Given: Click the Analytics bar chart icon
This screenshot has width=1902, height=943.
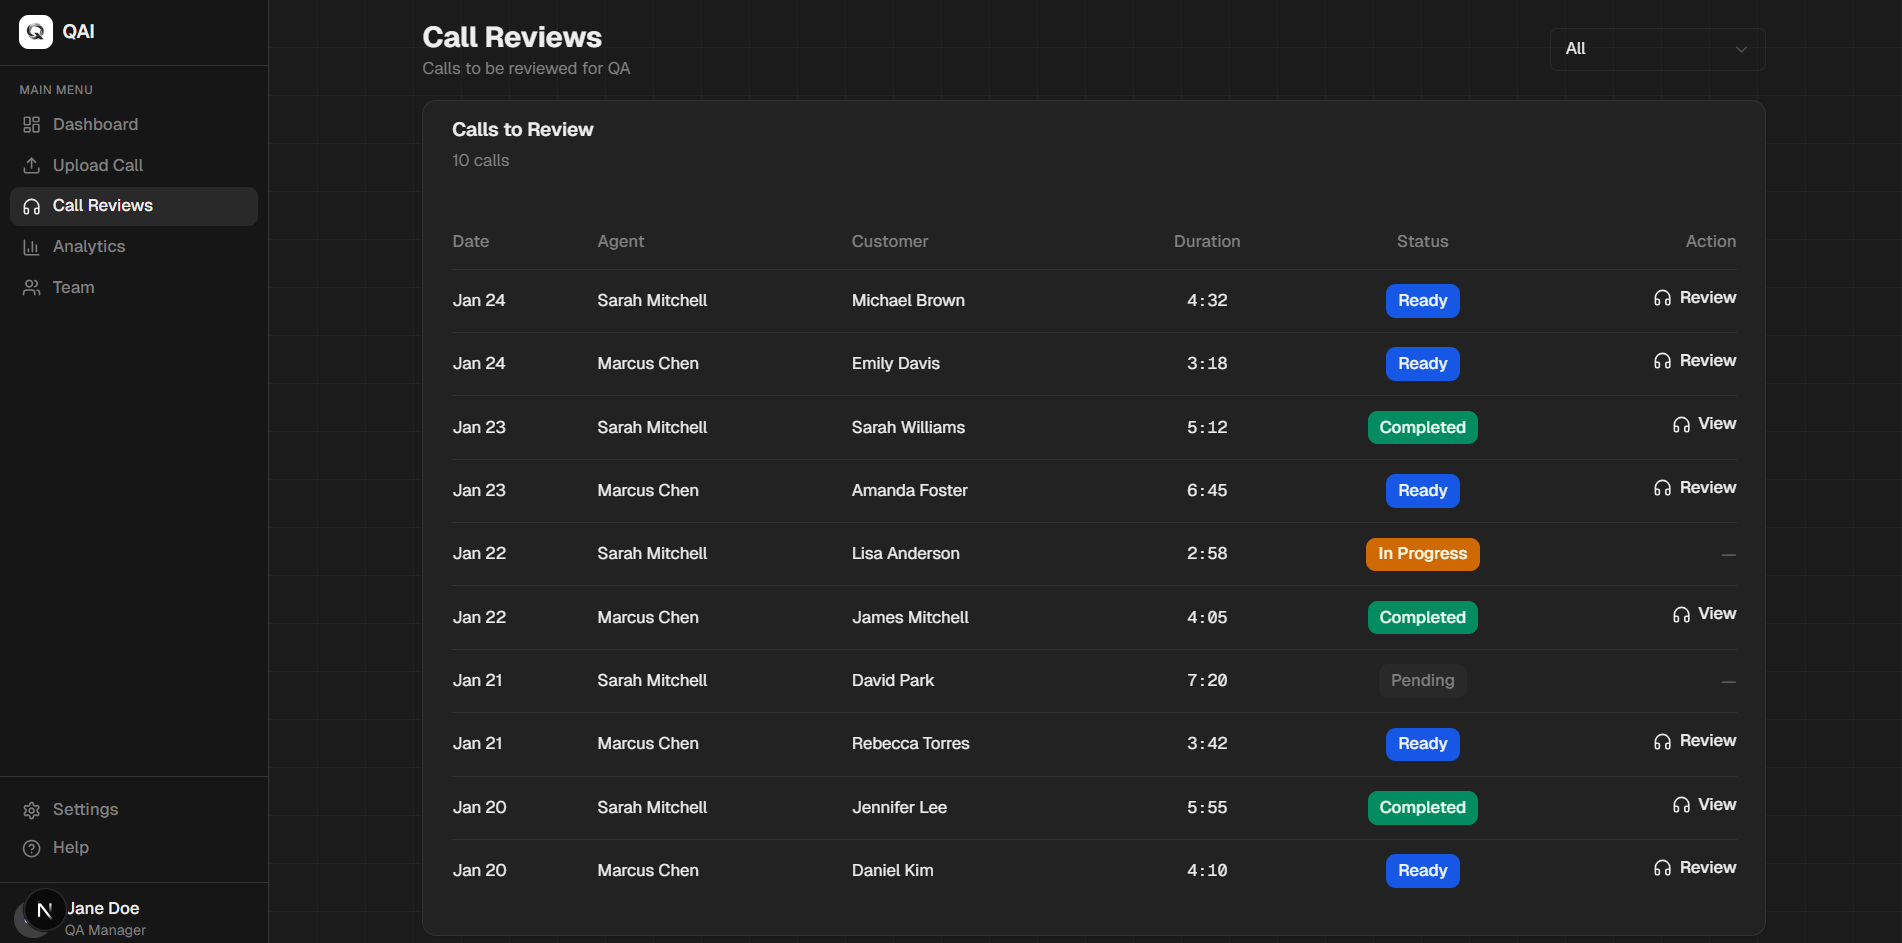Looking at the screenshot, I should point(32,247).
